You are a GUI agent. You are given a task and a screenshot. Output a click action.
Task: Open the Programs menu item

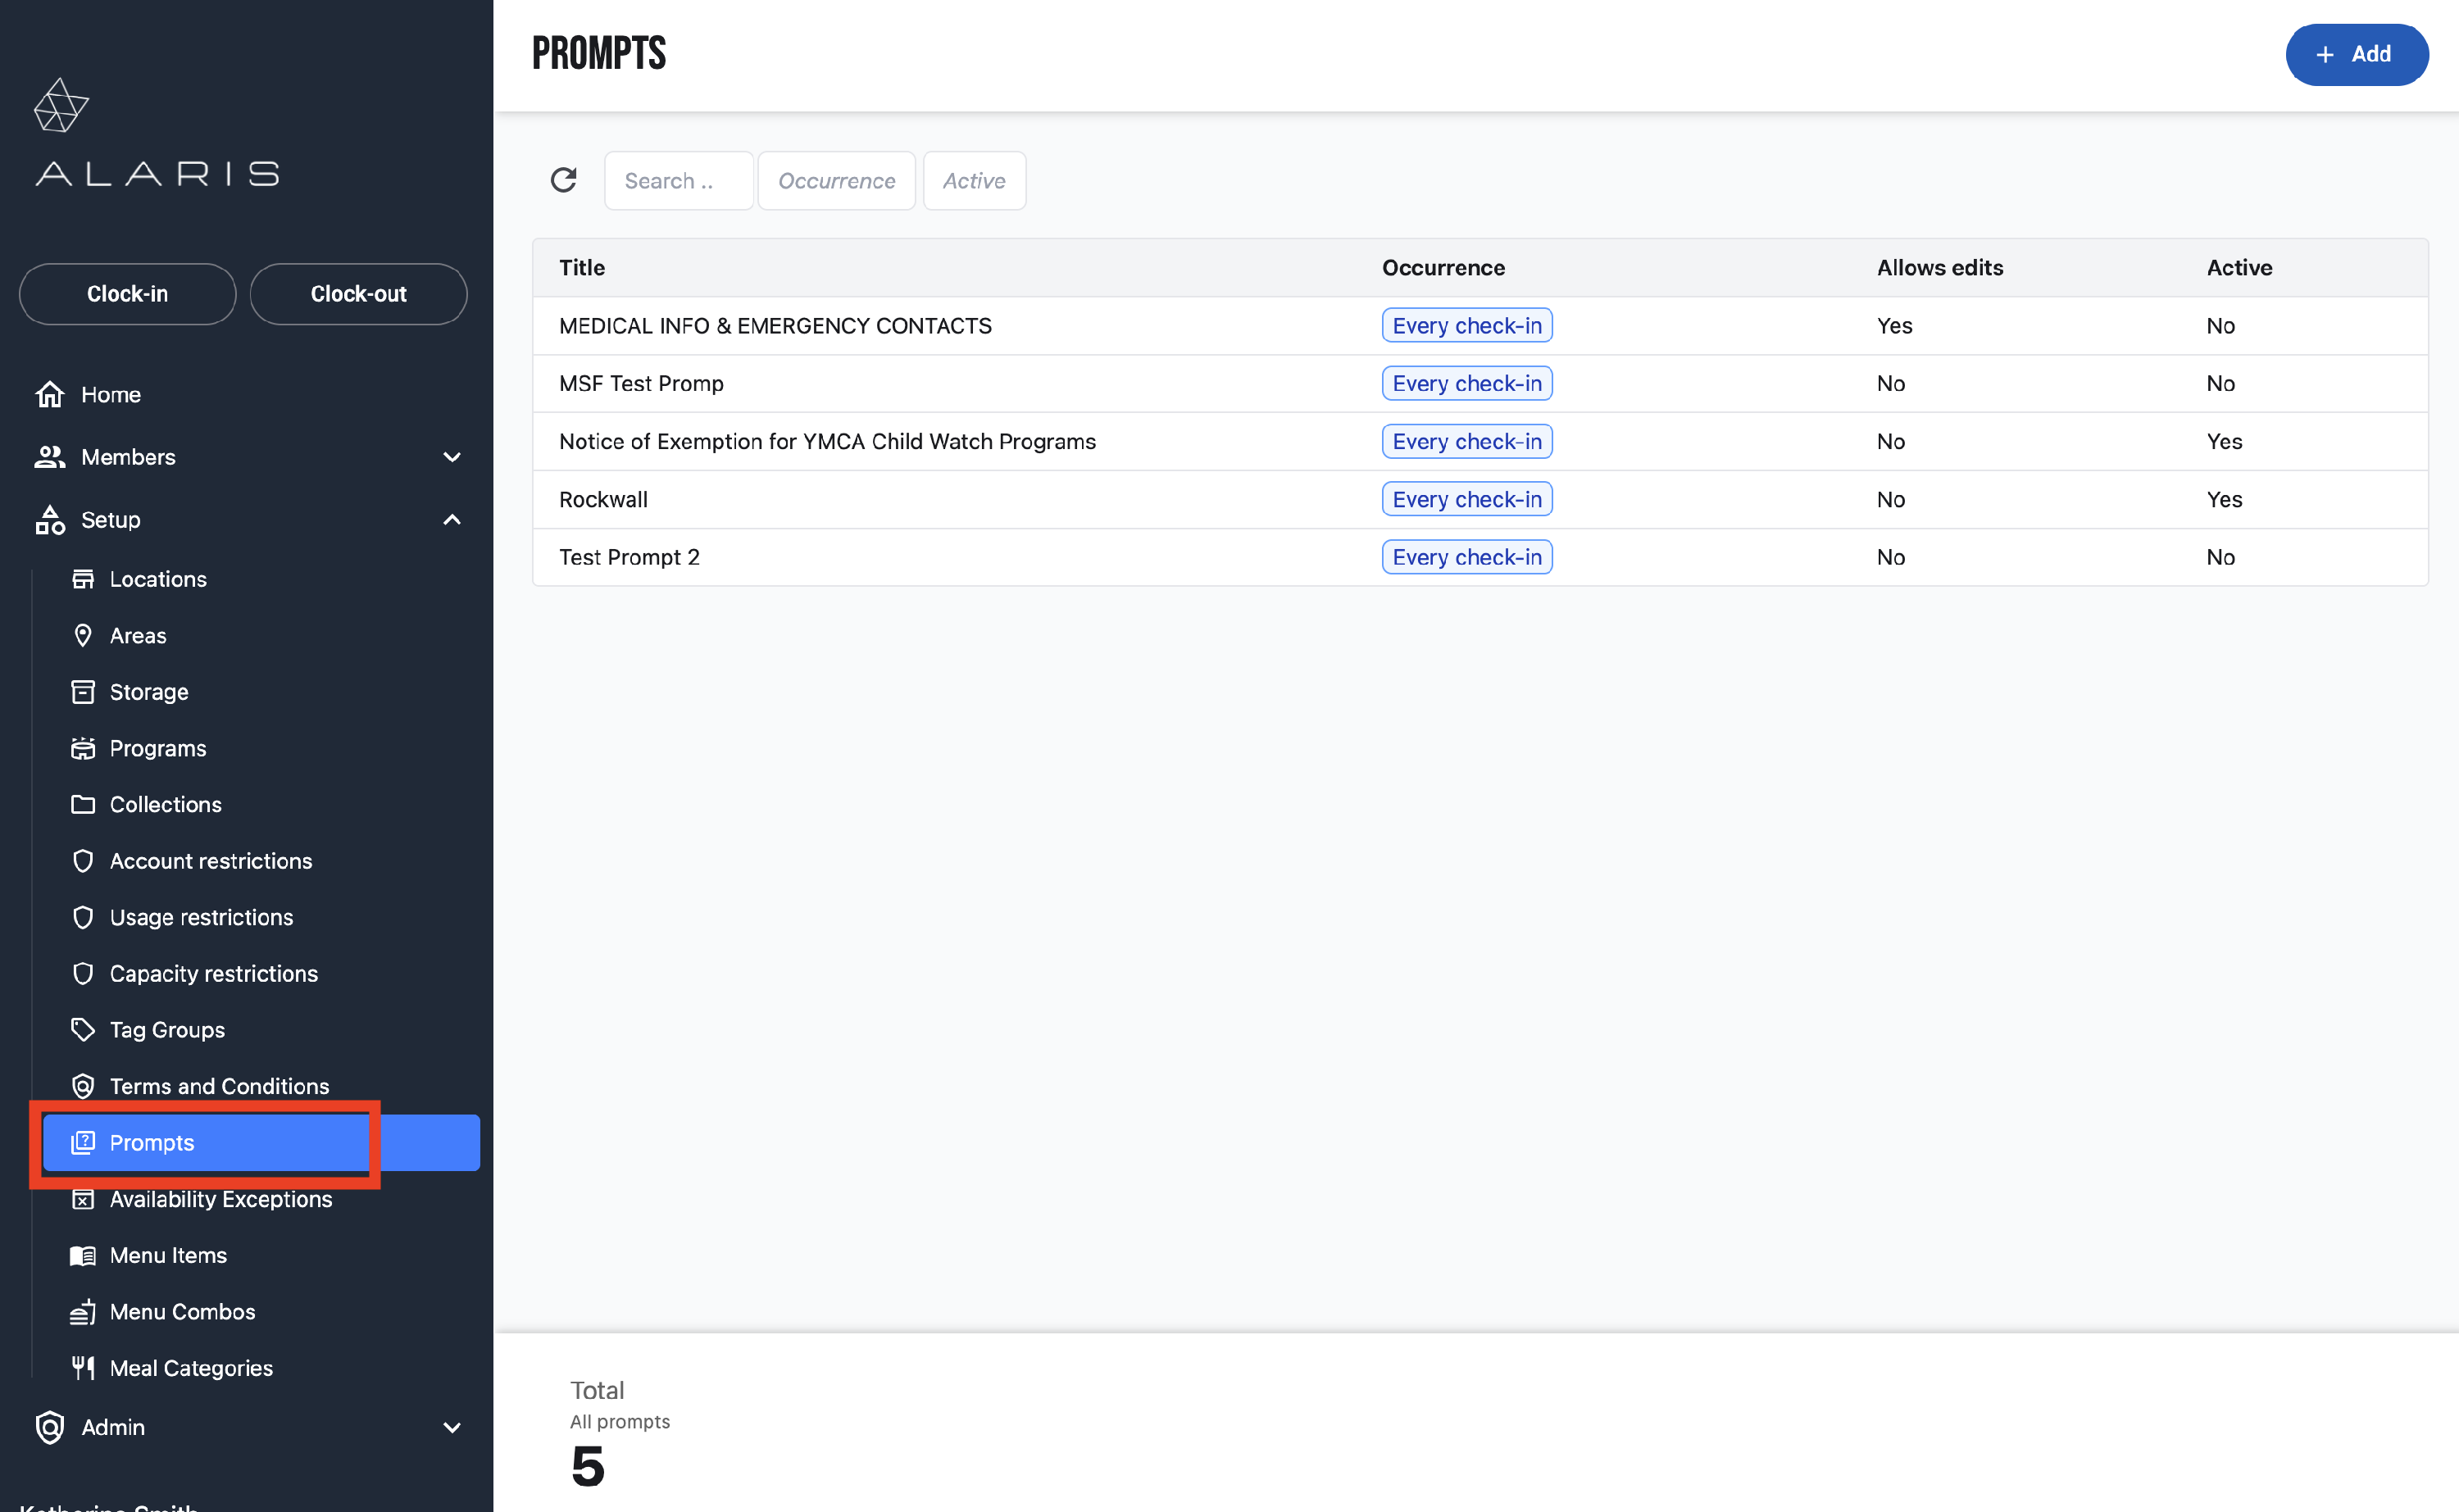pos(158,748)
